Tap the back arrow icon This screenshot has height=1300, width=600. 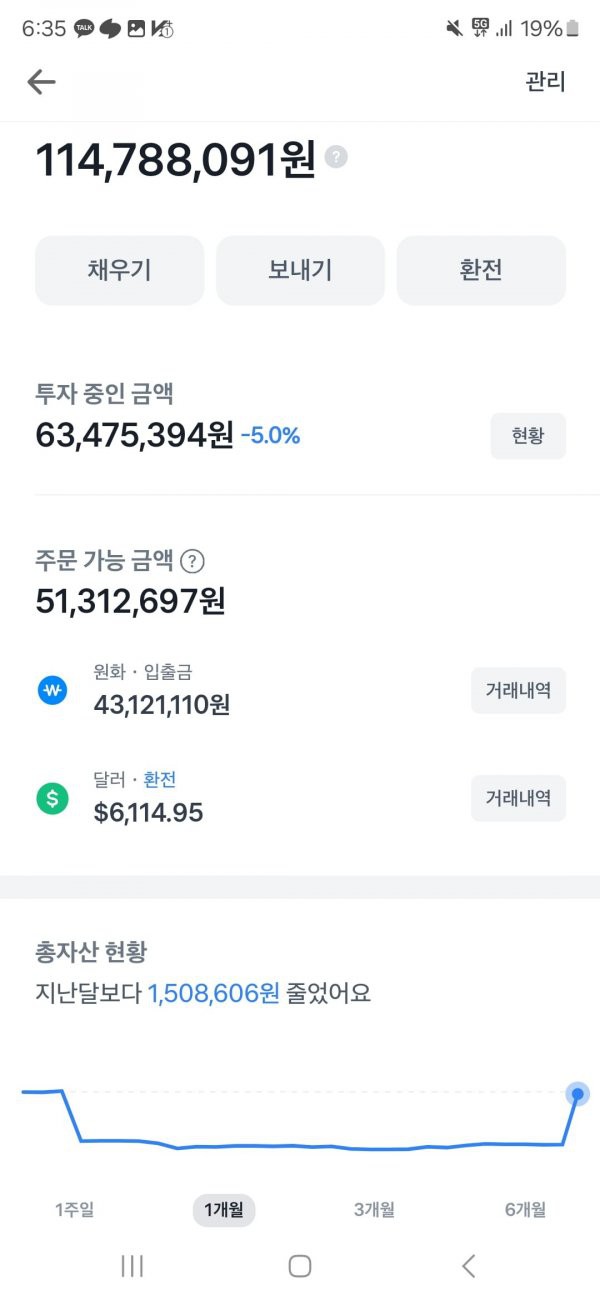41,82
